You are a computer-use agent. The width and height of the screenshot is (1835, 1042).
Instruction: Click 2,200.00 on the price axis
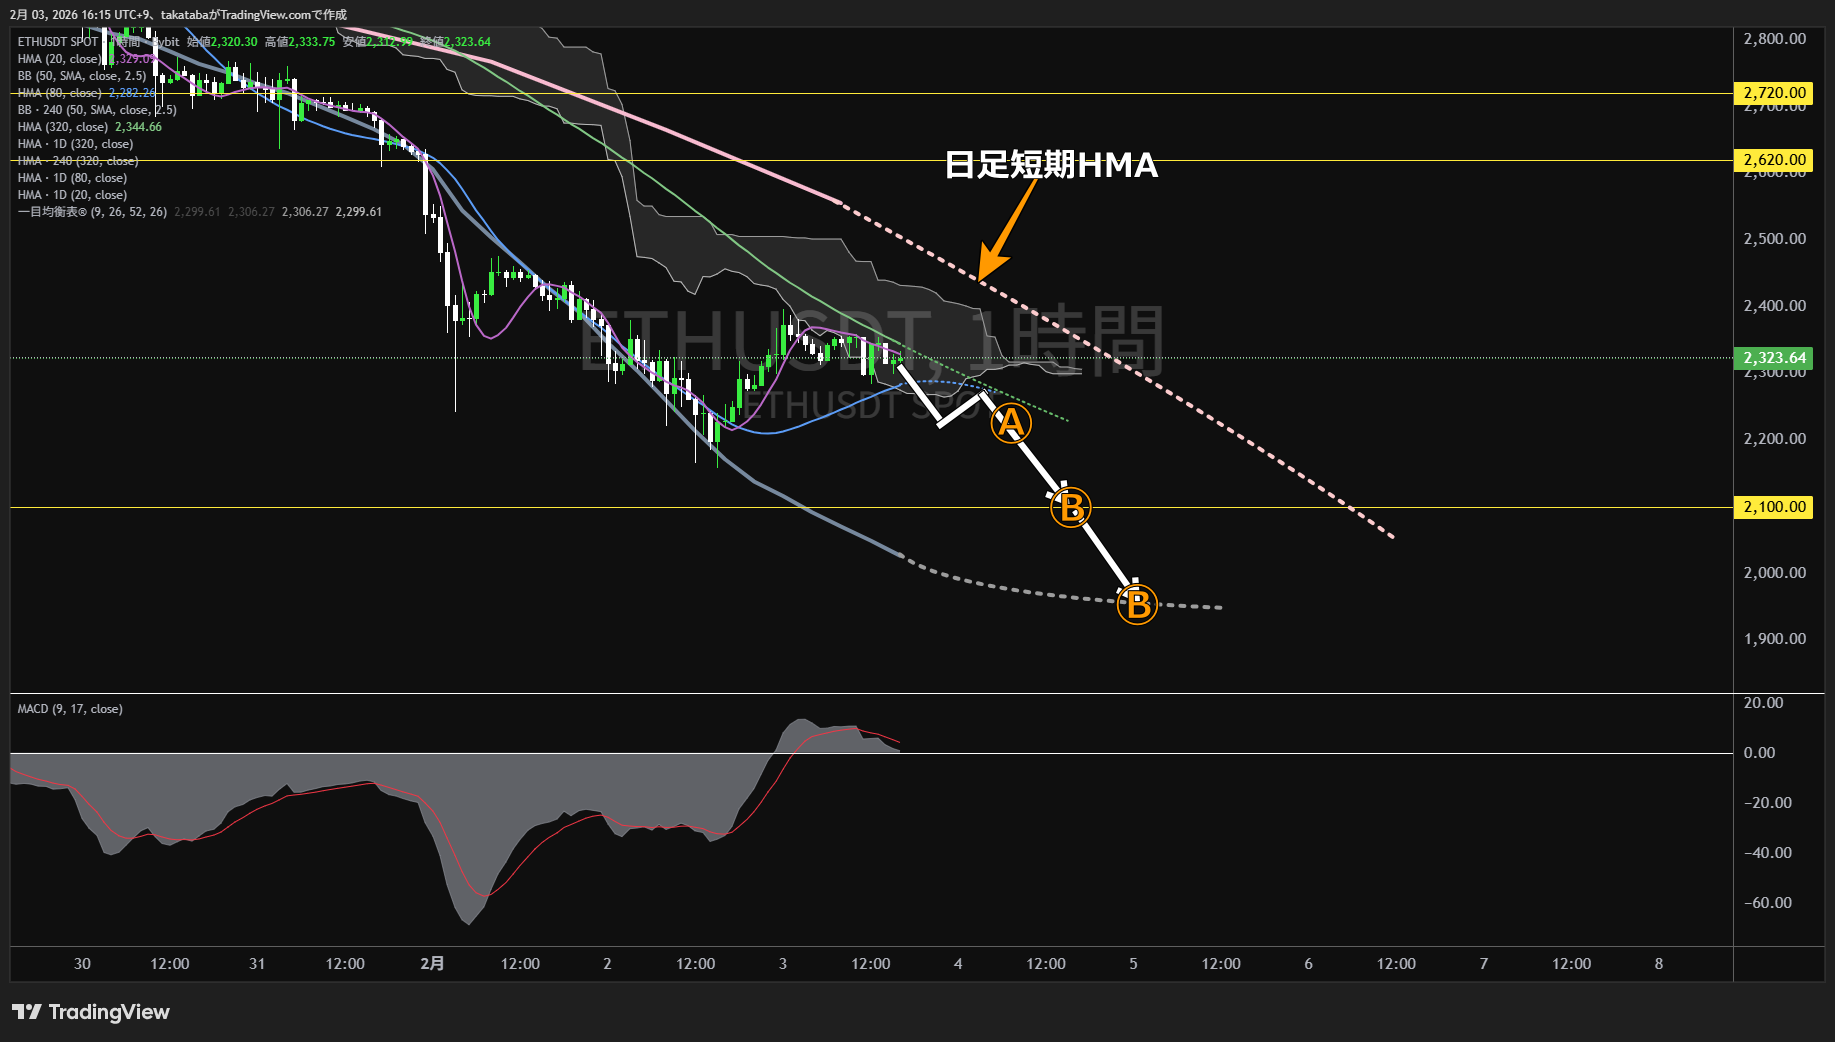pos(1775,439)
